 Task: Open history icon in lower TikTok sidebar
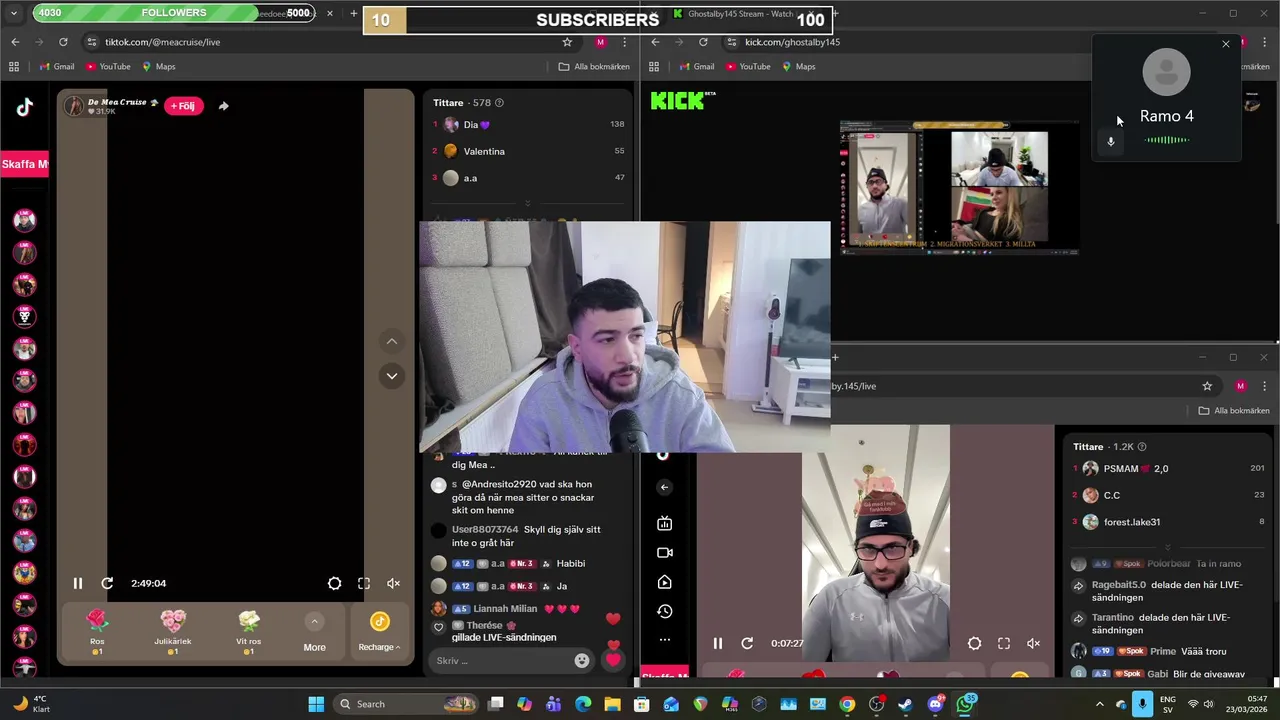664,611
